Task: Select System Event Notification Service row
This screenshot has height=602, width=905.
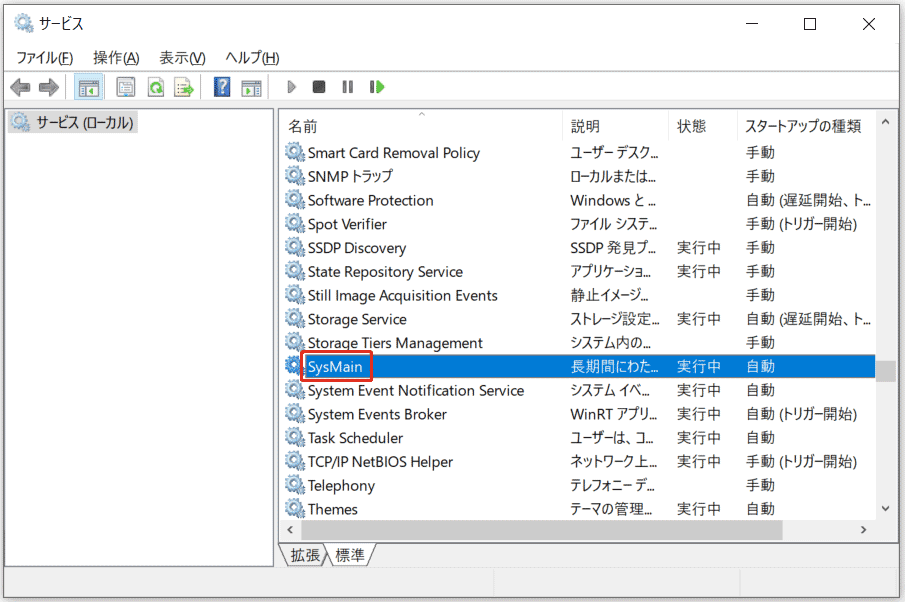Action: pos(578,390)
